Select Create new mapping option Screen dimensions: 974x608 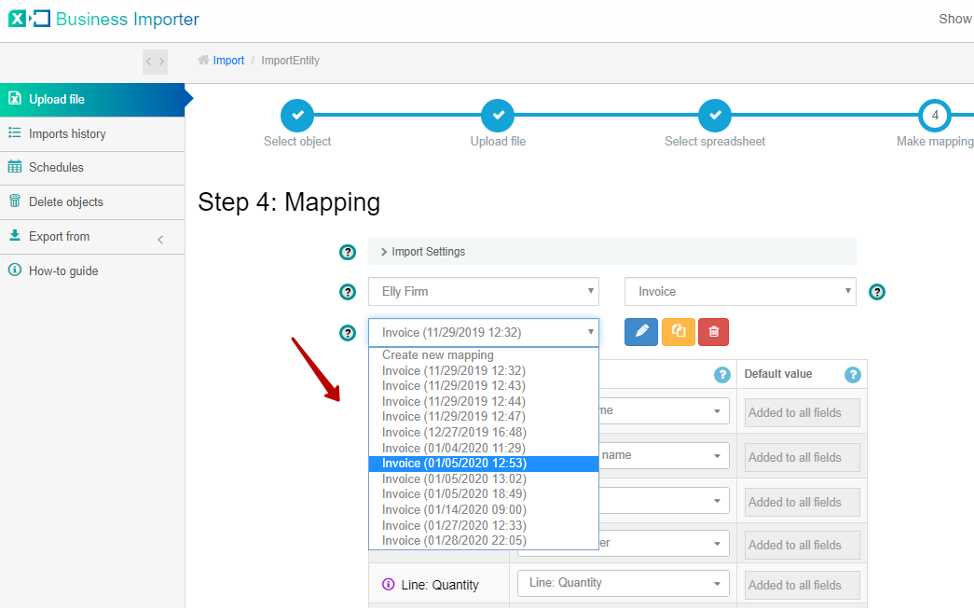pyautogui.click(x=483, y=355)
